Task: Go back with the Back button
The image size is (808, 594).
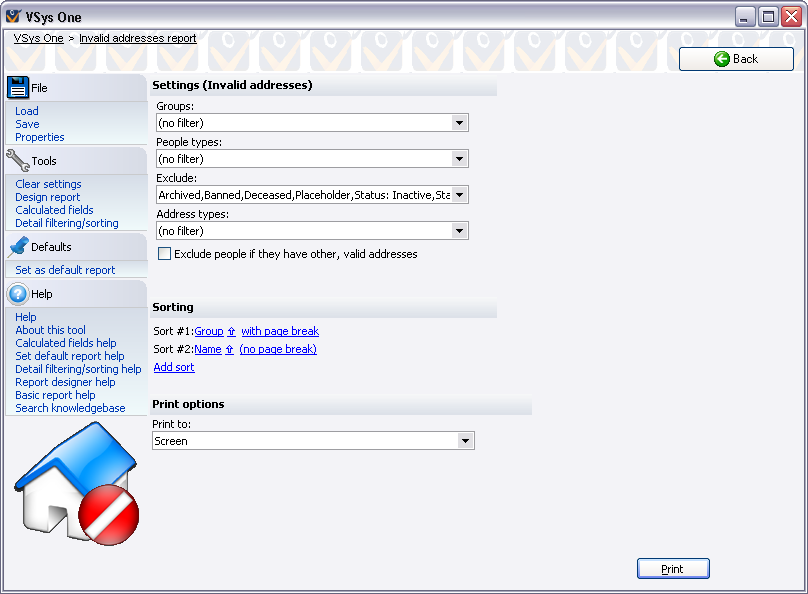Action: click(x=736, y=59)
